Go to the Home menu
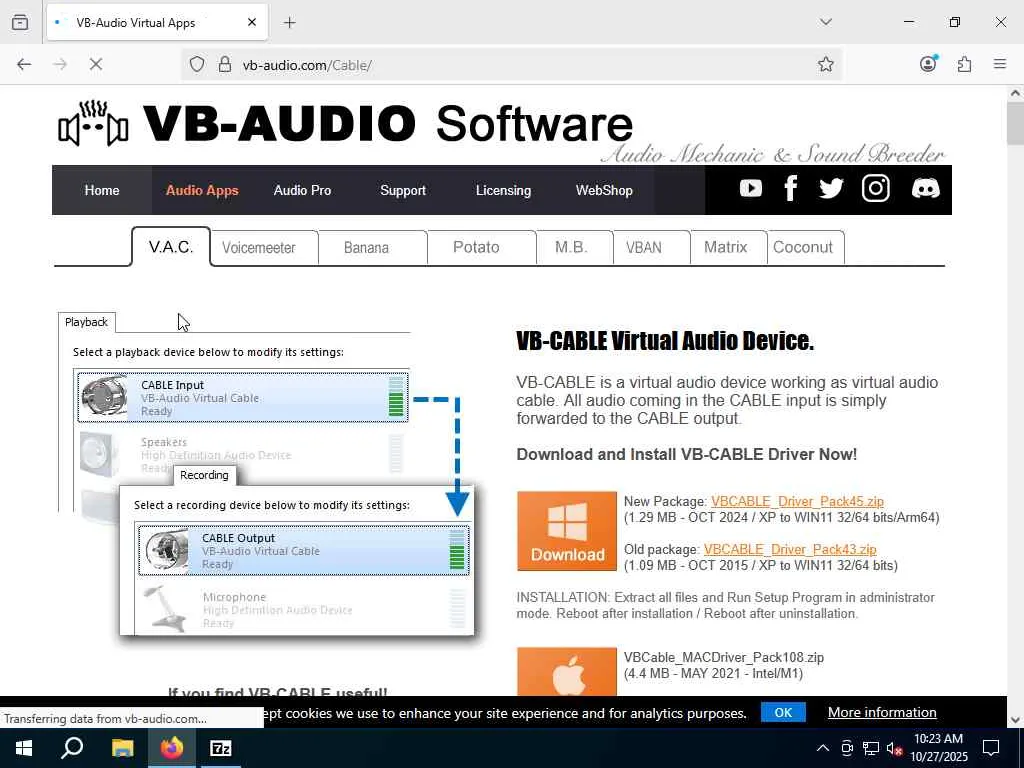The height and width of the screenshot is (768, 1024). point(102,190)
